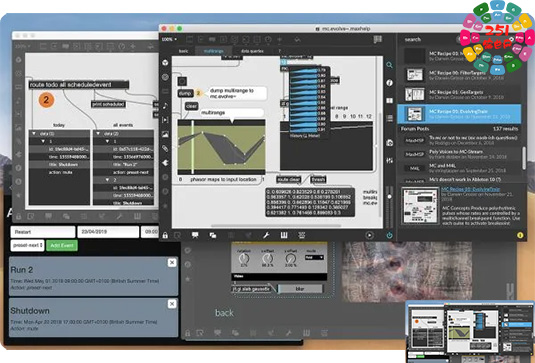
Task: Click the snapshots camera icon in right sidebar
Action: click(389, 143)
